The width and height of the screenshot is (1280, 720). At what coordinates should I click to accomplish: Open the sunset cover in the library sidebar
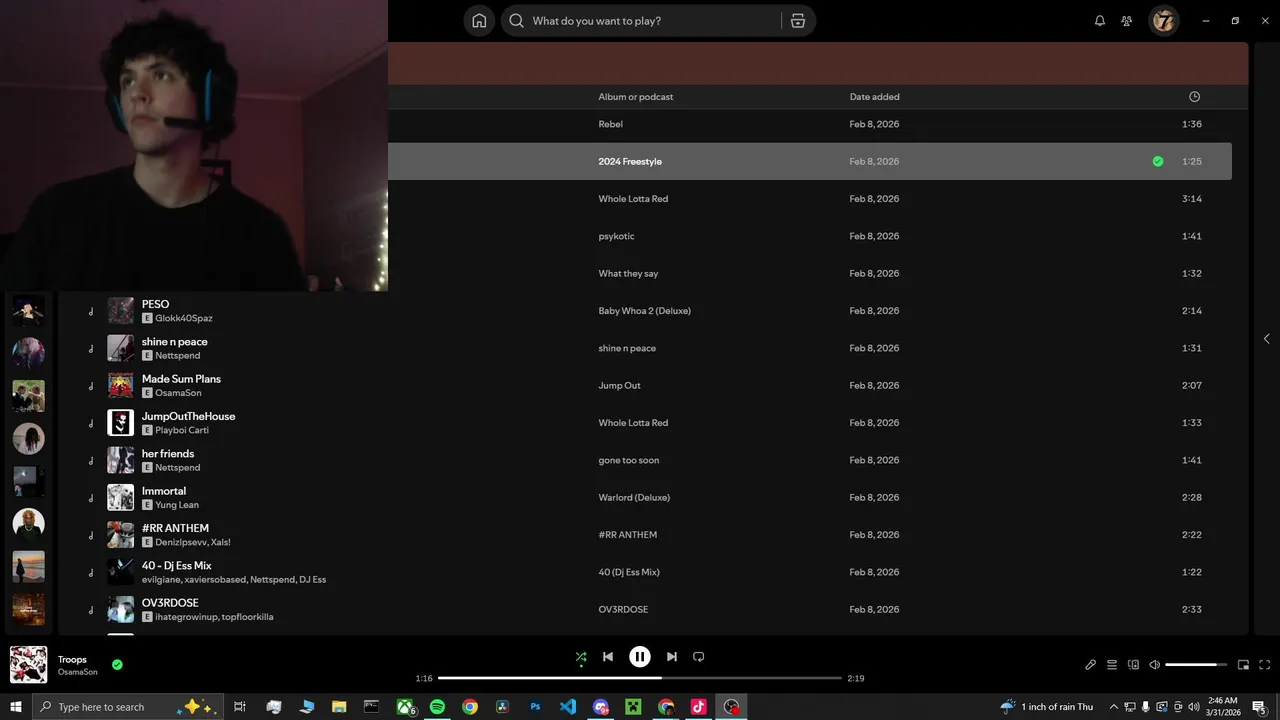click(28, 567)
